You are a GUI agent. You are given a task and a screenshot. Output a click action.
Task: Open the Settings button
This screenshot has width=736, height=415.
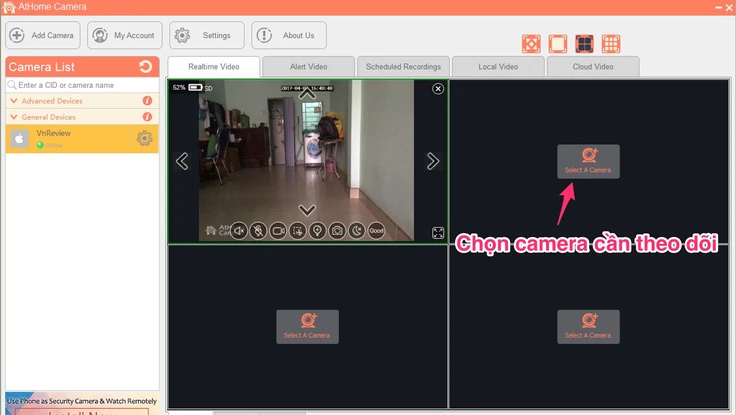tap(207, 35)
